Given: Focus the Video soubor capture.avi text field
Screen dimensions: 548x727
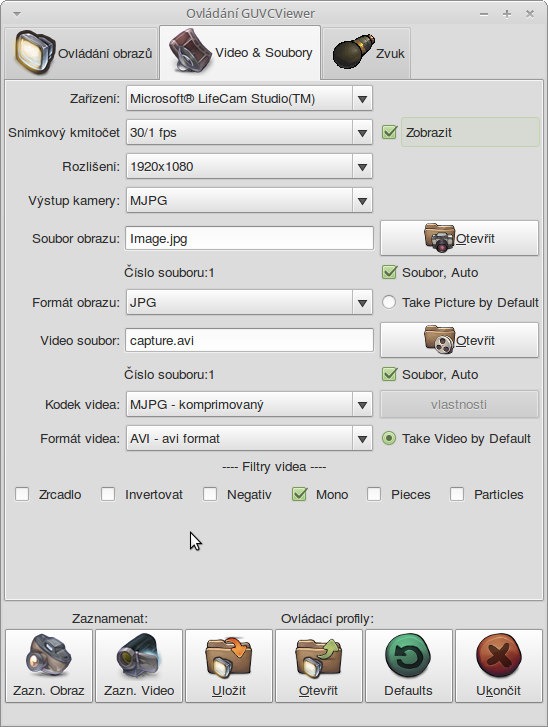Looking at the screenshot, I should point(249,340).
